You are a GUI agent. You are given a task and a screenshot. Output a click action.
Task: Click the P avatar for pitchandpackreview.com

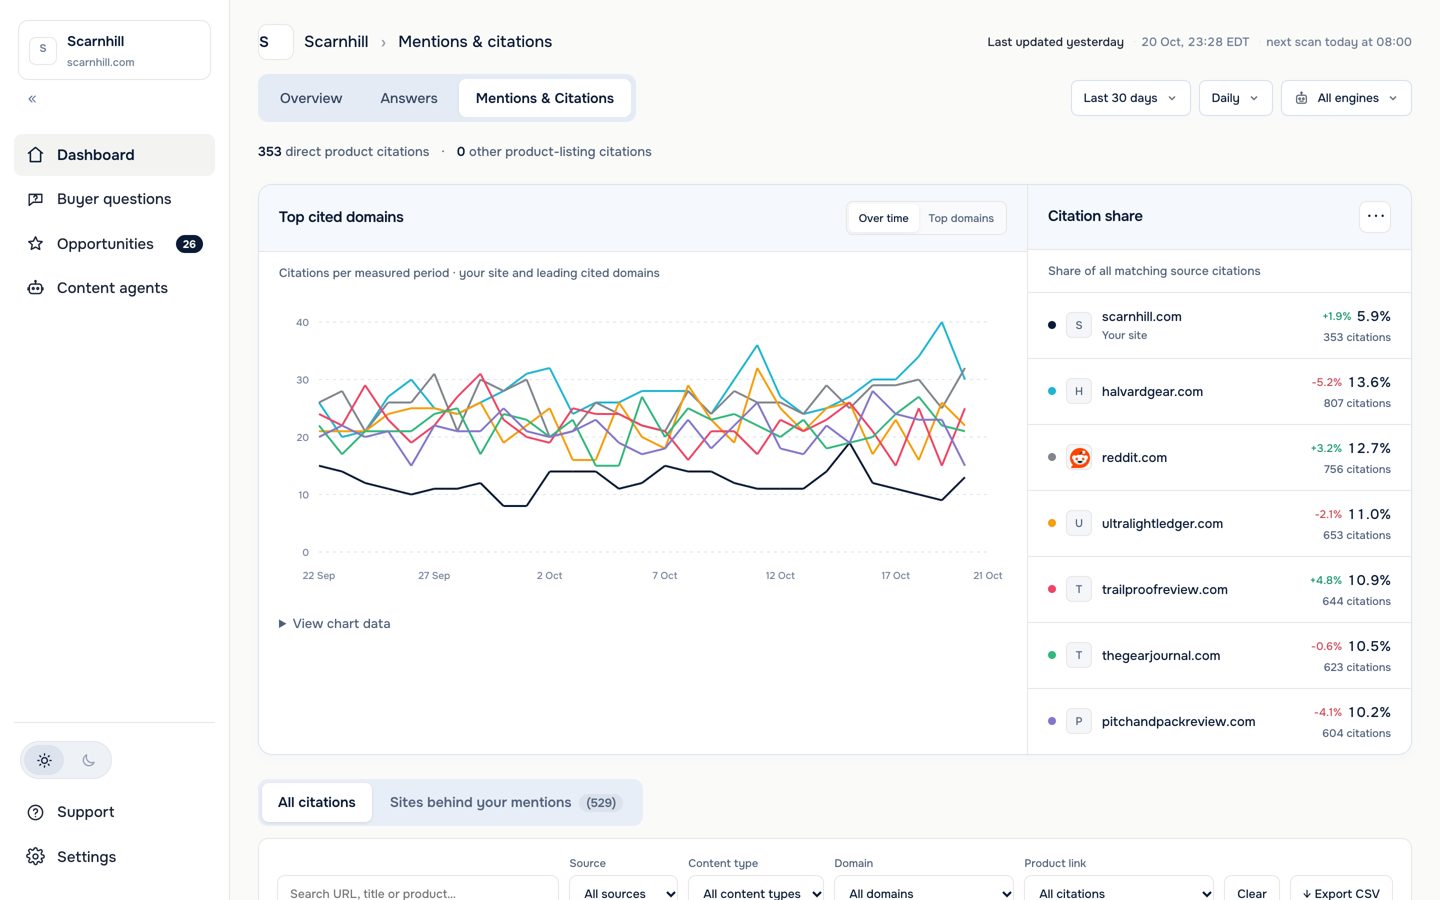pos(1079,722)
